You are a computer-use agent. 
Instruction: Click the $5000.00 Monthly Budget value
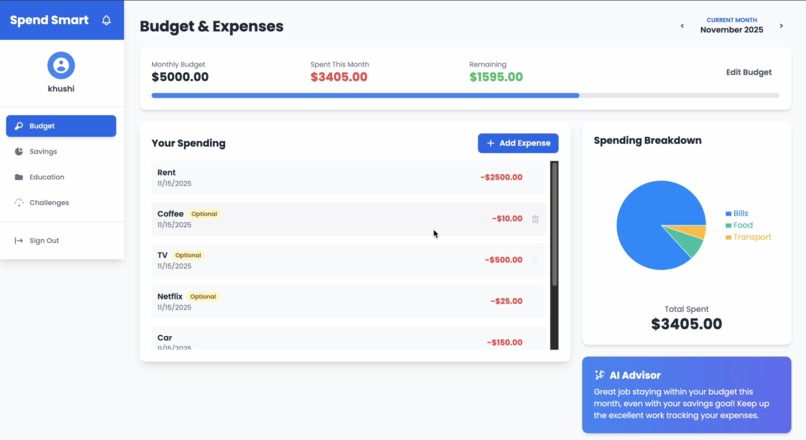tap(180, 77)
